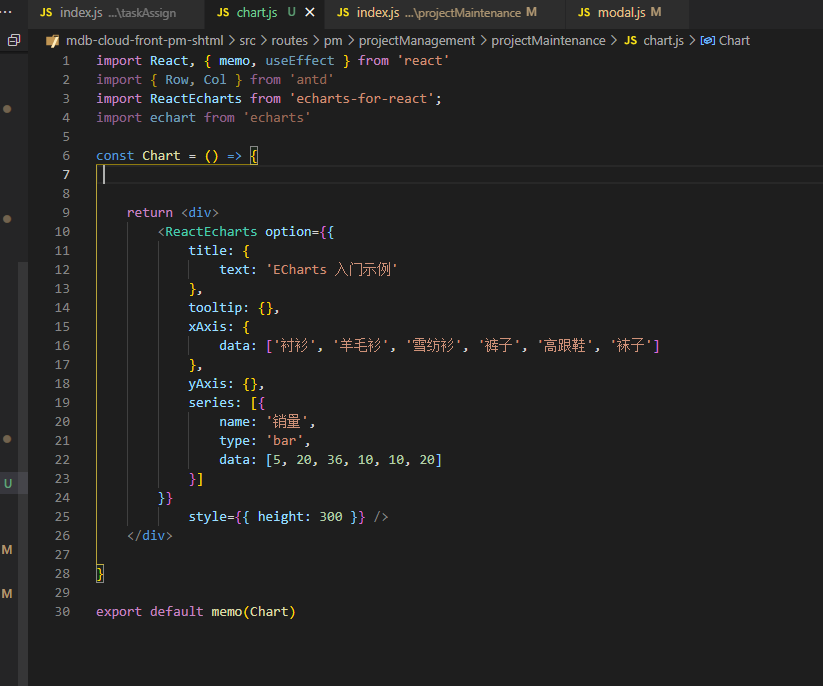Switch to the index.js taskAssign tab
The width and height of the screenshot is (823, 686).
pos(117,13)
